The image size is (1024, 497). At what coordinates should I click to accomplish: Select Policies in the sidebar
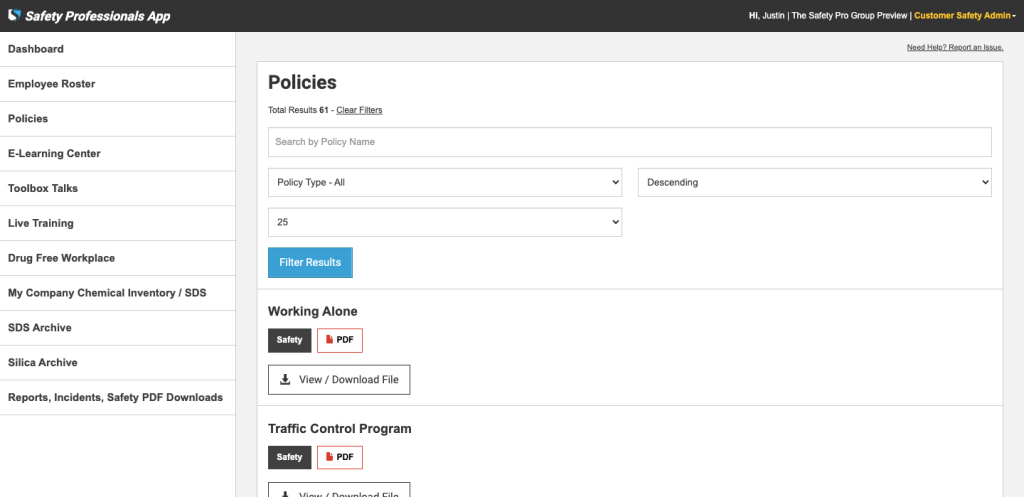pos(118,119)
